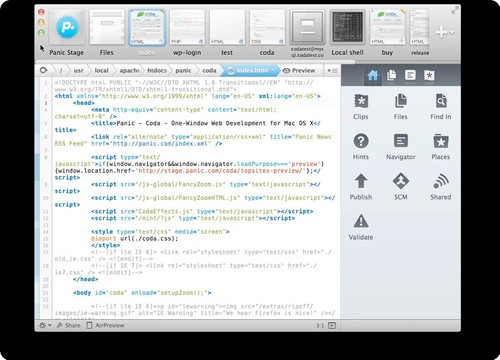Switch to the Panic Stage tab

coord(67,33)
